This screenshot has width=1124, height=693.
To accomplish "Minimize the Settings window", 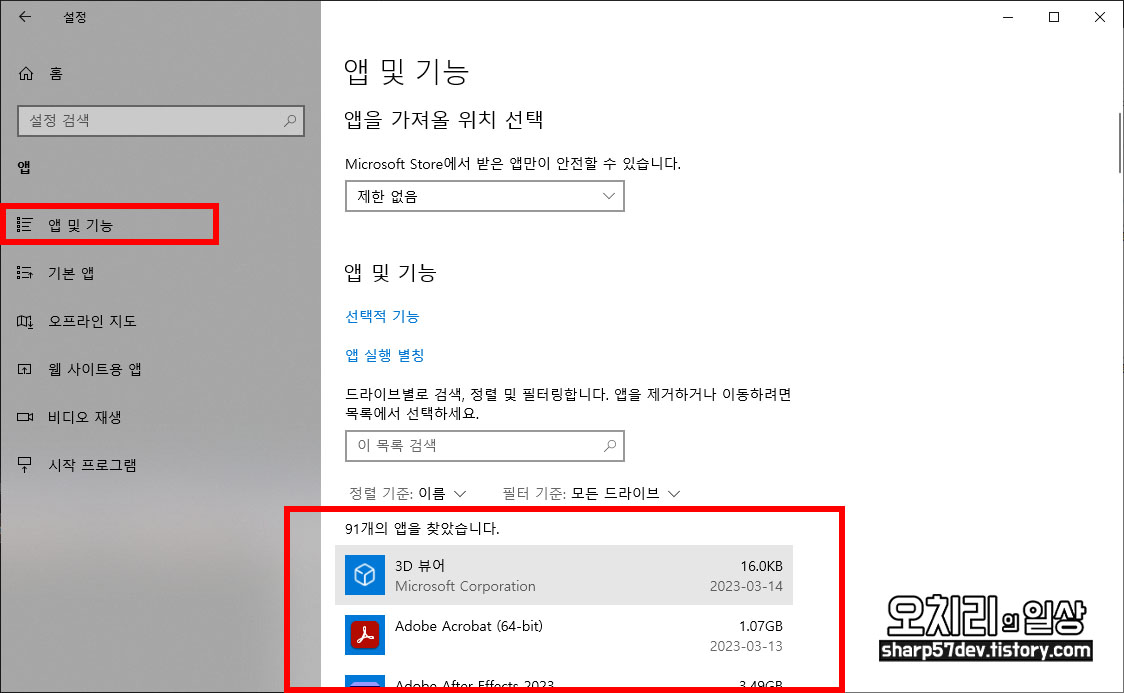I will [1008, 17].
